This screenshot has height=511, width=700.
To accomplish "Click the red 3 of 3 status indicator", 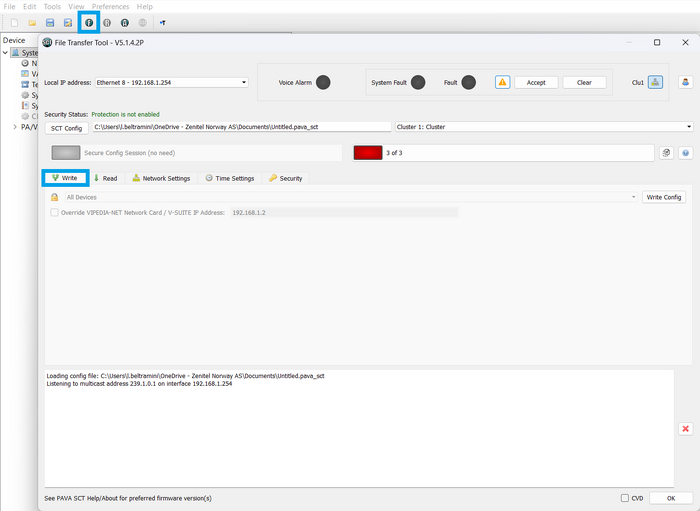I will [368, 153].
